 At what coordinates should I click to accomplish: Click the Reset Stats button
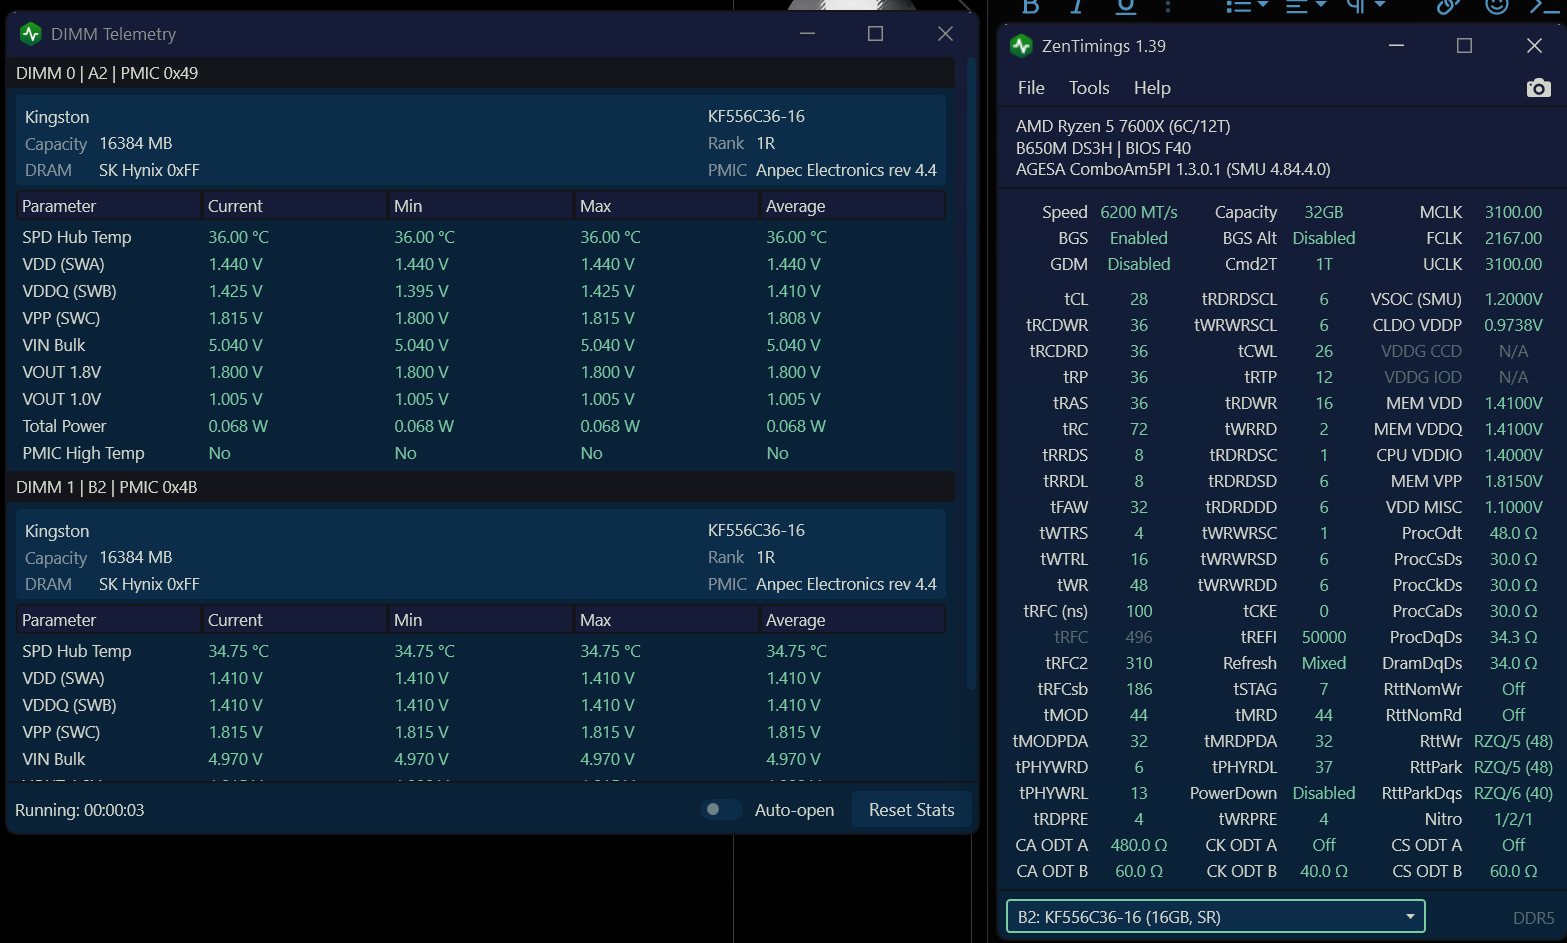click(x=912, y=810)
